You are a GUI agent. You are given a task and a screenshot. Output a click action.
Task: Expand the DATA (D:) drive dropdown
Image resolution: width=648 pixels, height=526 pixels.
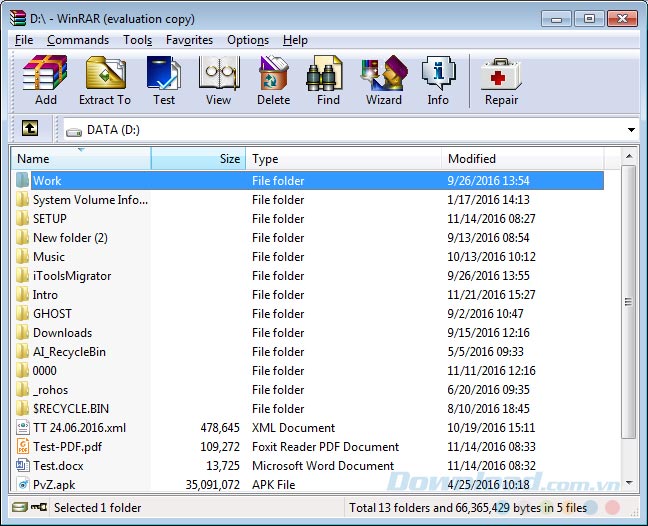click(631, 130)
